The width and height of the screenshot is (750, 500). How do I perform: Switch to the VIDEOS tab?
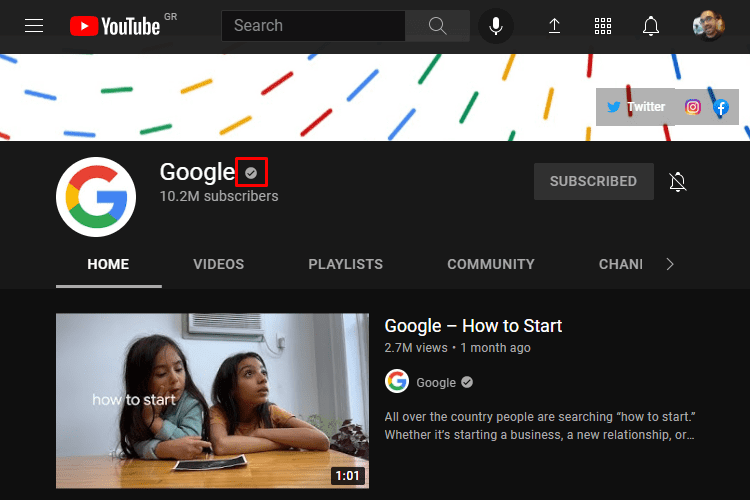pyautogui.click(x=219, y=264)
